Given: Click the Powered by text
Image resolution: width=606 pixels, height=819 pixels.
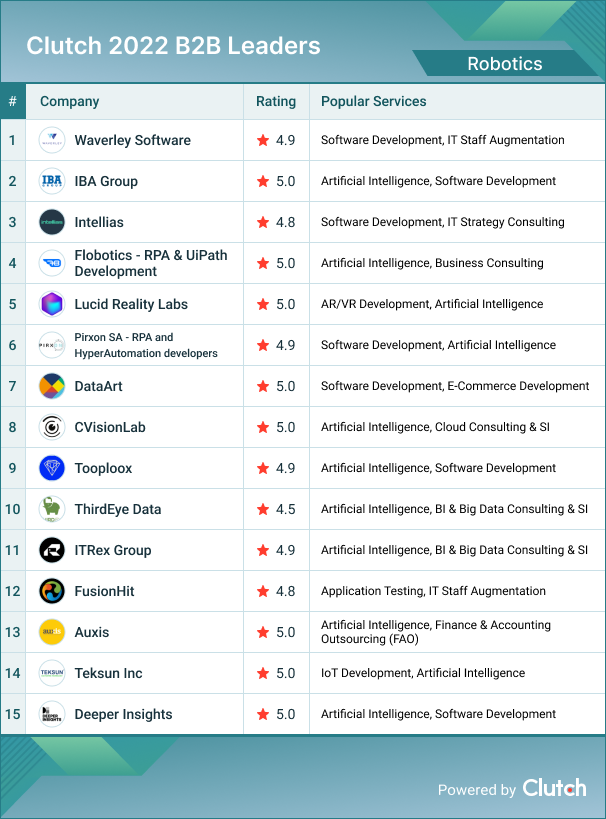Looking at the screenshot, I should pyautogui.click(x=476, y=790).
